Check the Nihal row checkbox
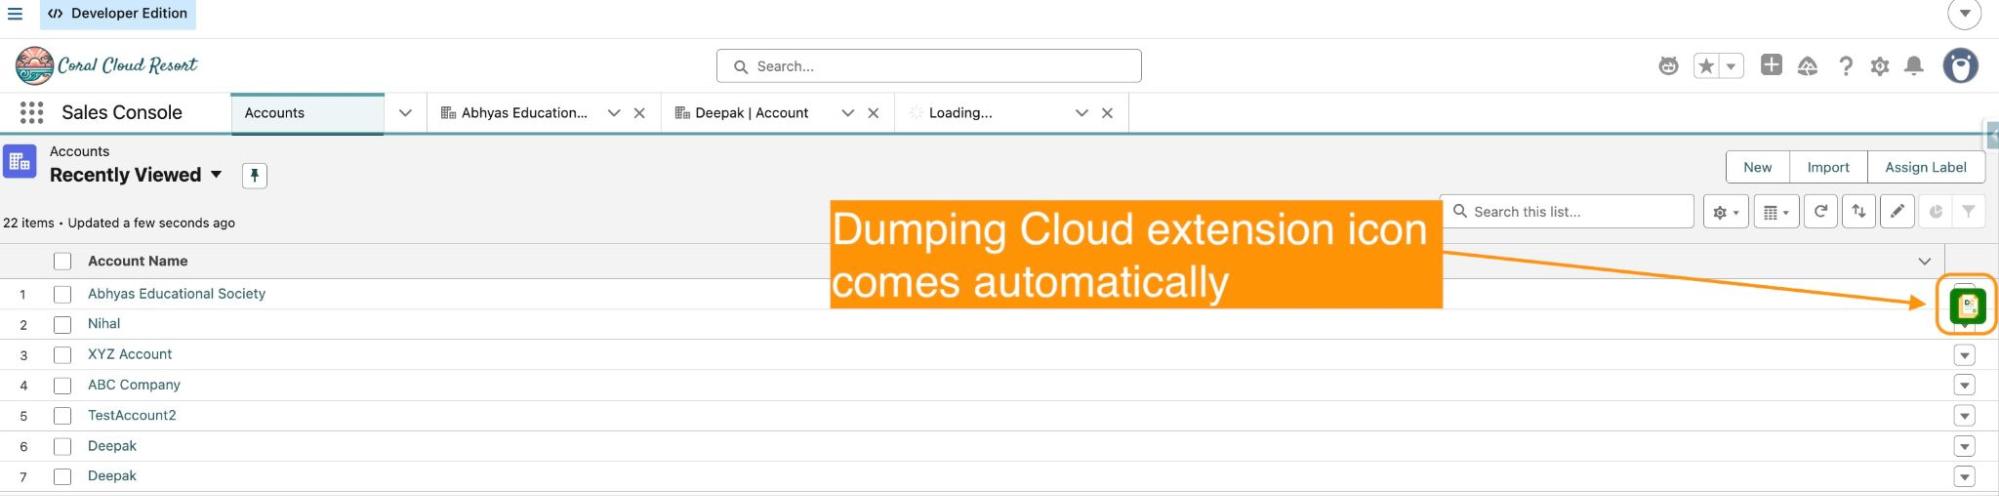The image size is (1999, 496). [63, 325]
